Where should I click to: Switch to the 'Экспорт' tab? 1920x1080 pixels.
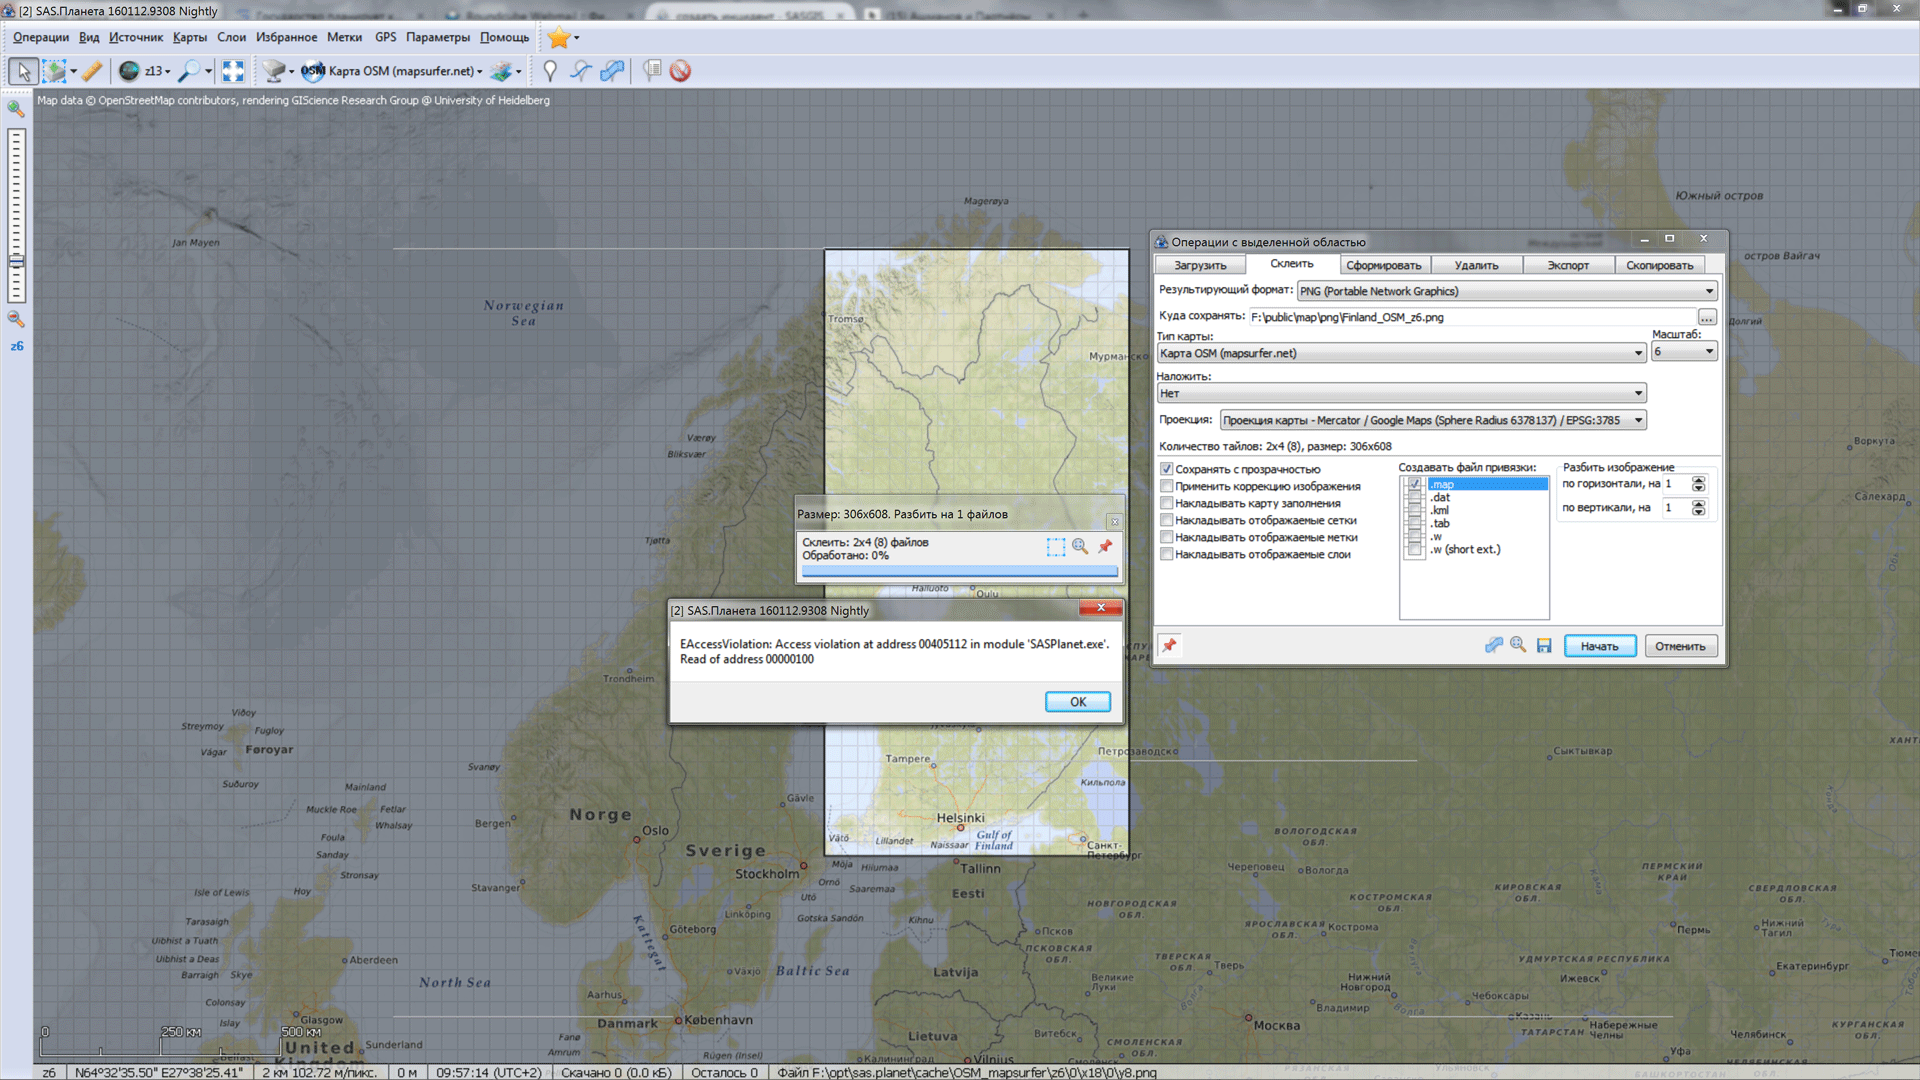coord(1567,265)
